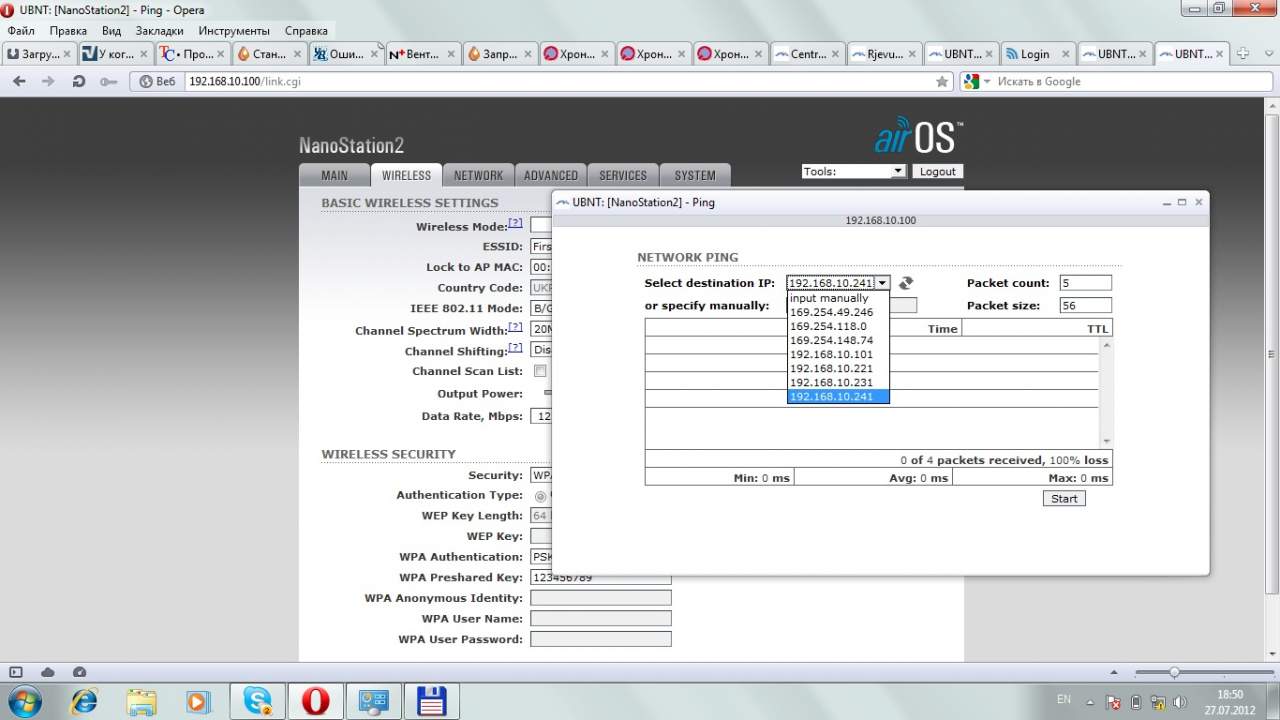
Task: Open the Закладки menu
Action: coord(159,31)
